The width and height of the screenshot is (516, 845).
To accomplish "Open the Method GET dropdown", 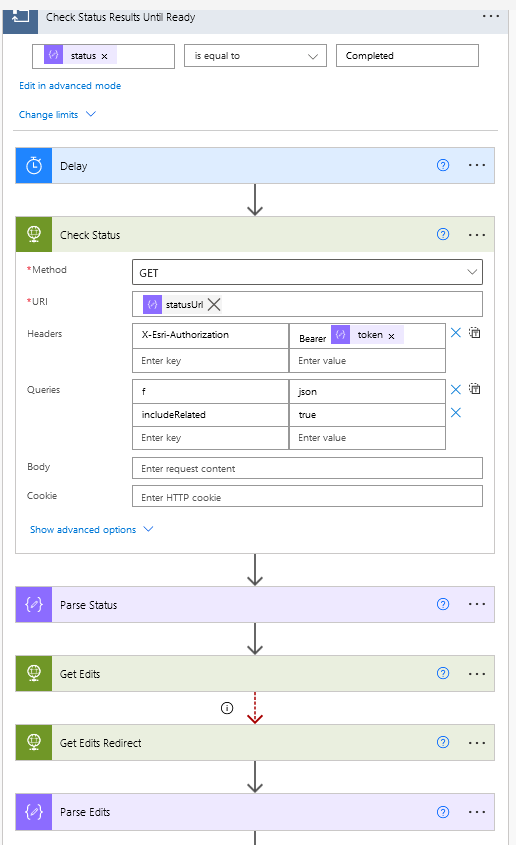I will pos(307,273).
